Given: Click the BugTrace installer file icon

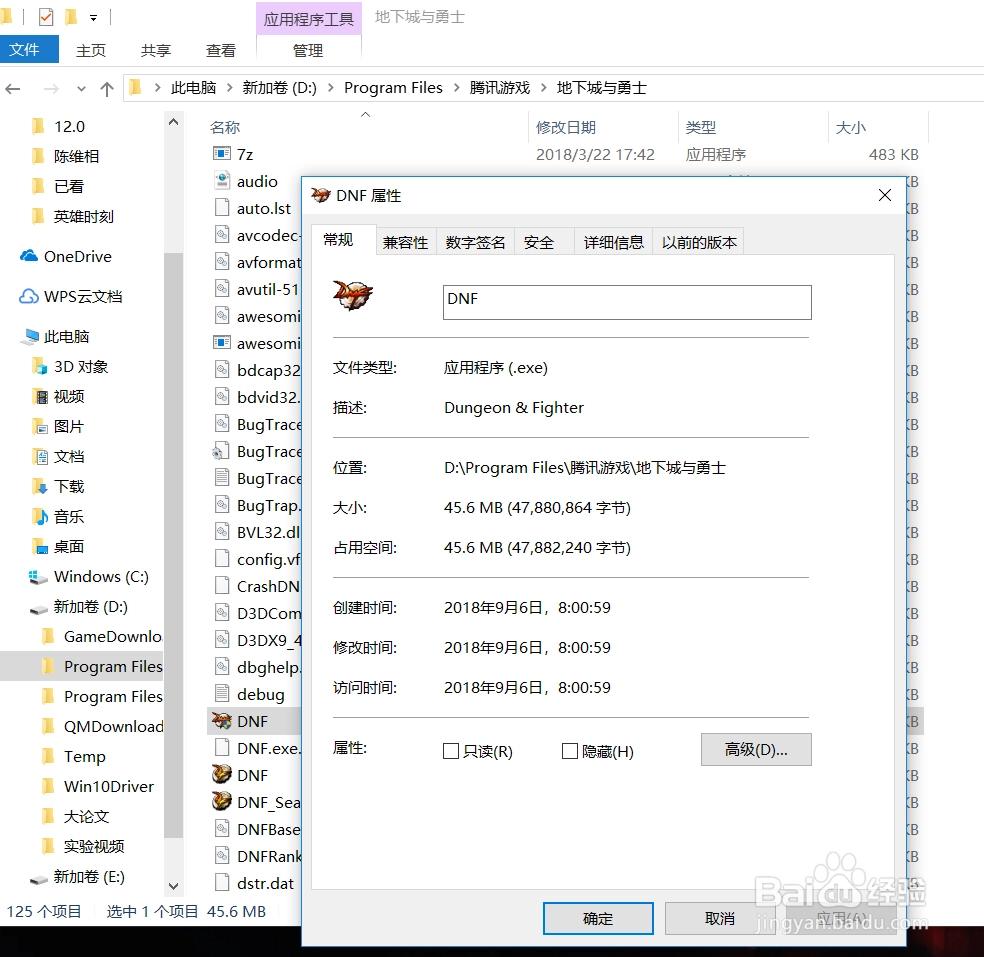Looking at the screenshot, I should (220, 451).
